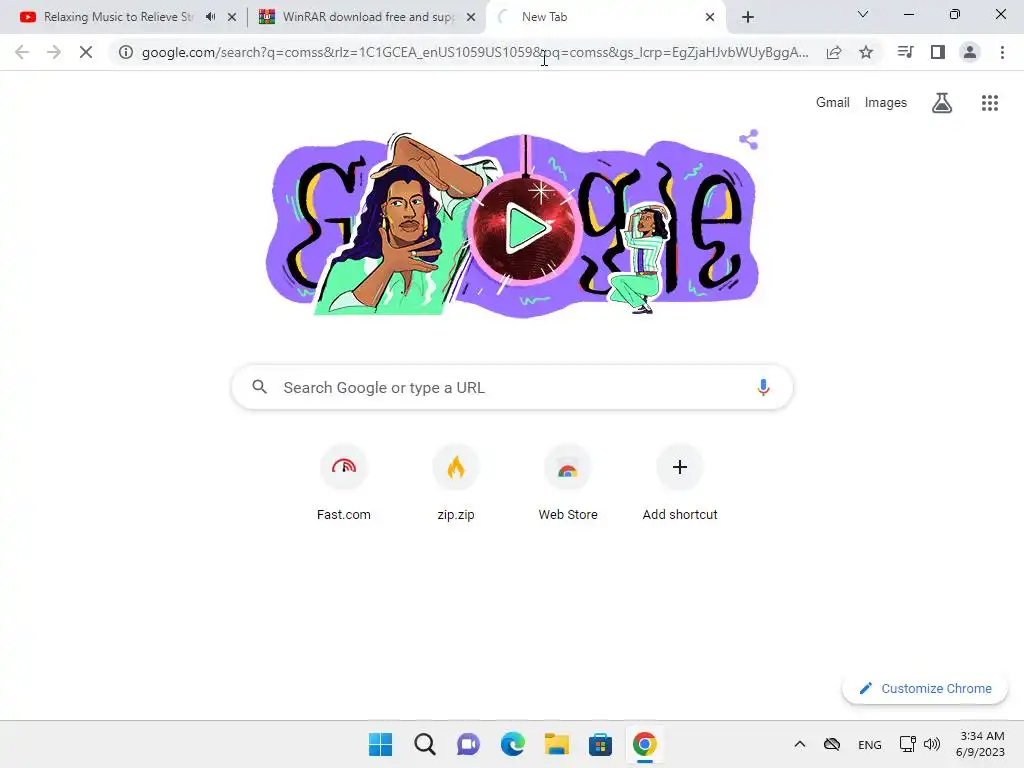The image size is (1024, 768).
Task: Click the Customize Chrome button
Action: coord(925,688)
